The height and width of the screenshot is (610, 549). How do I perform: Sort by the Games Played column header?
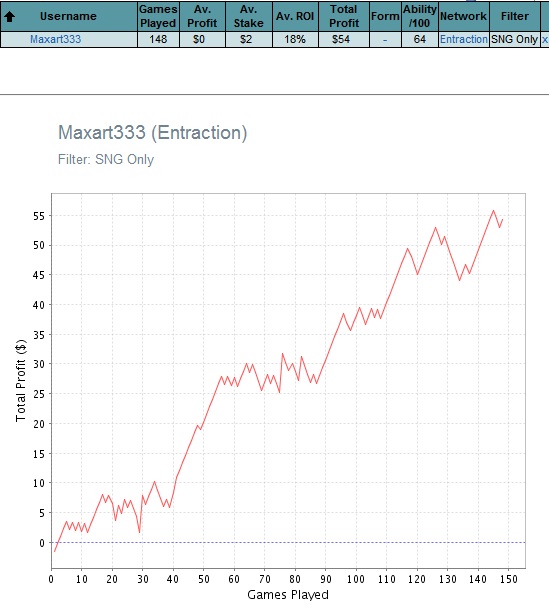click(158, 16)
